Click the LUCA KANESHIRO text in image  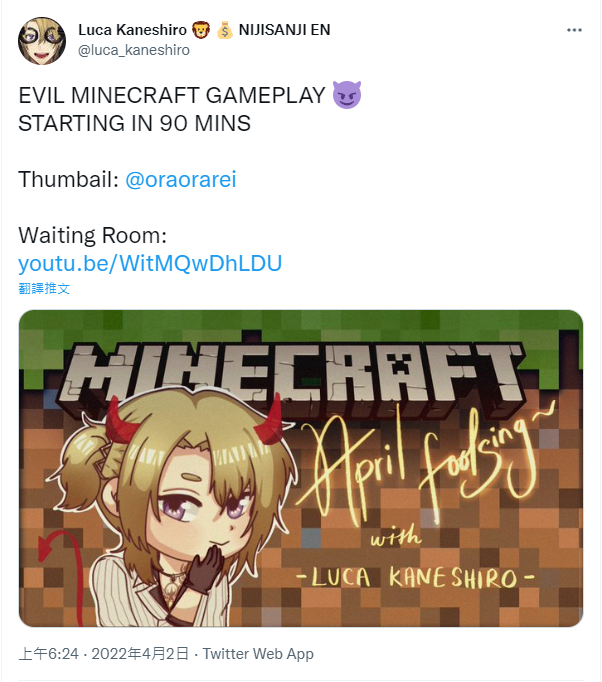tap(415, 578)
